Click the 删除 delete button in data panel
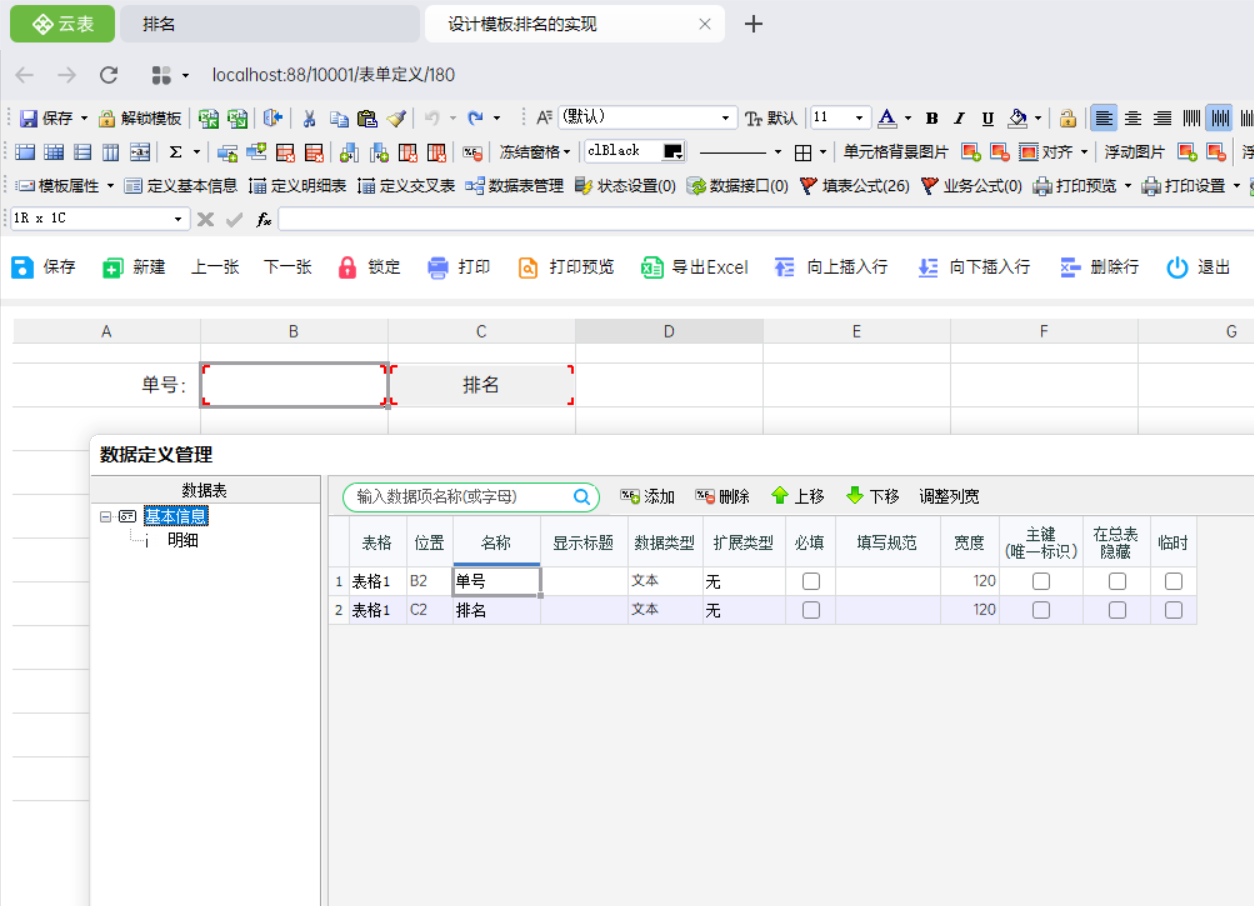 (722, 497)
